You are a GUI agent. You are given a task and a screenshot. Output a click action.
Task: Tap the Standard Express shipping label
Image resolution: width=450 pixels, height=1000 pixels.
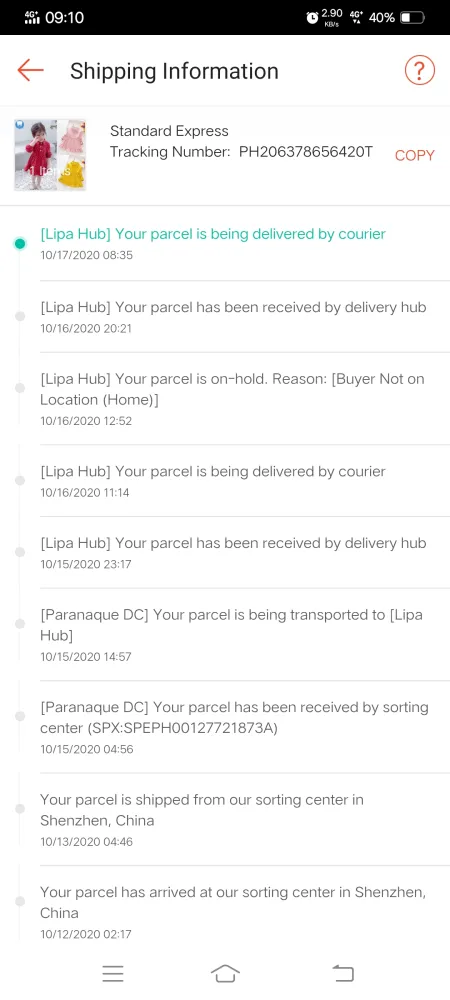169,131
